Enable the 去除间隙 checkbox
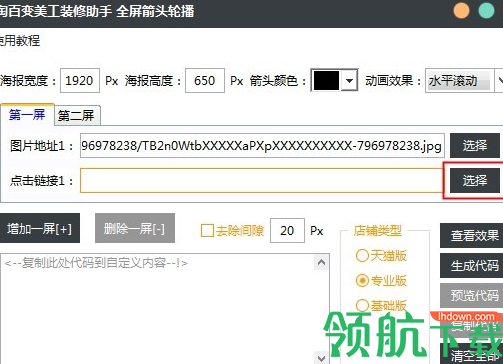 tap(207, 230)
